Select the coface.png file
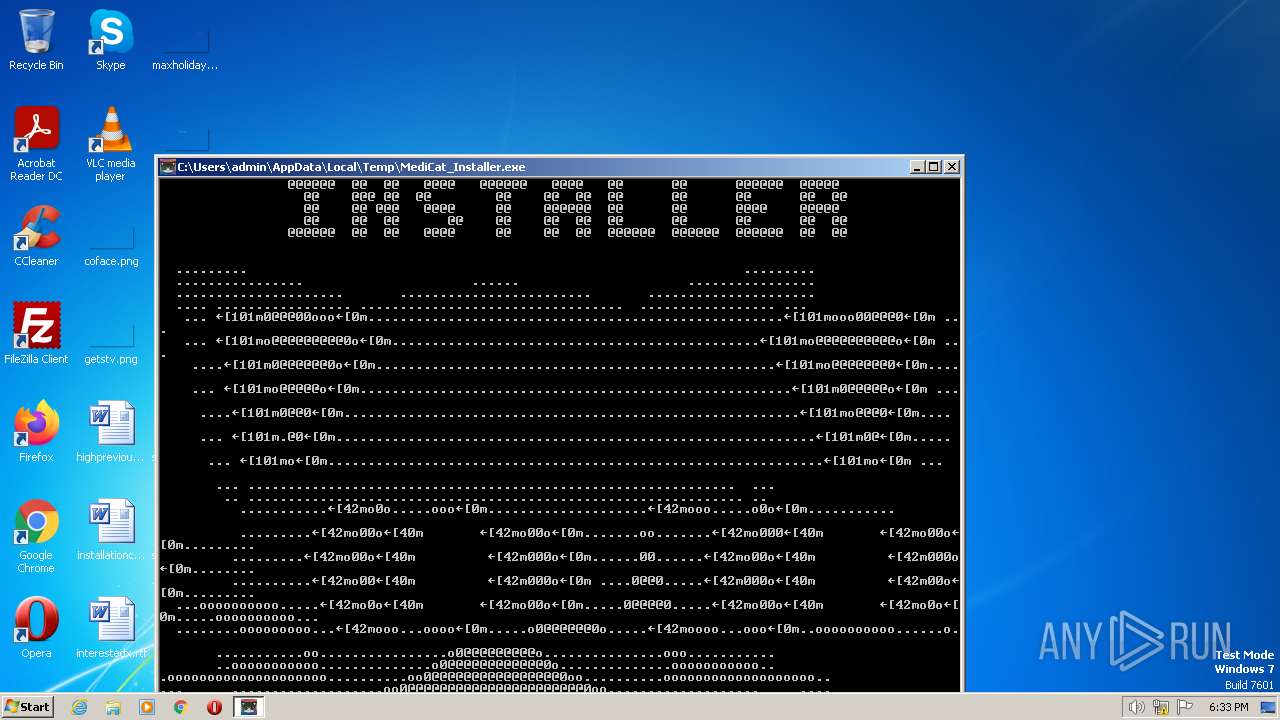The image size is (1280, 720). tap(111, 242)
